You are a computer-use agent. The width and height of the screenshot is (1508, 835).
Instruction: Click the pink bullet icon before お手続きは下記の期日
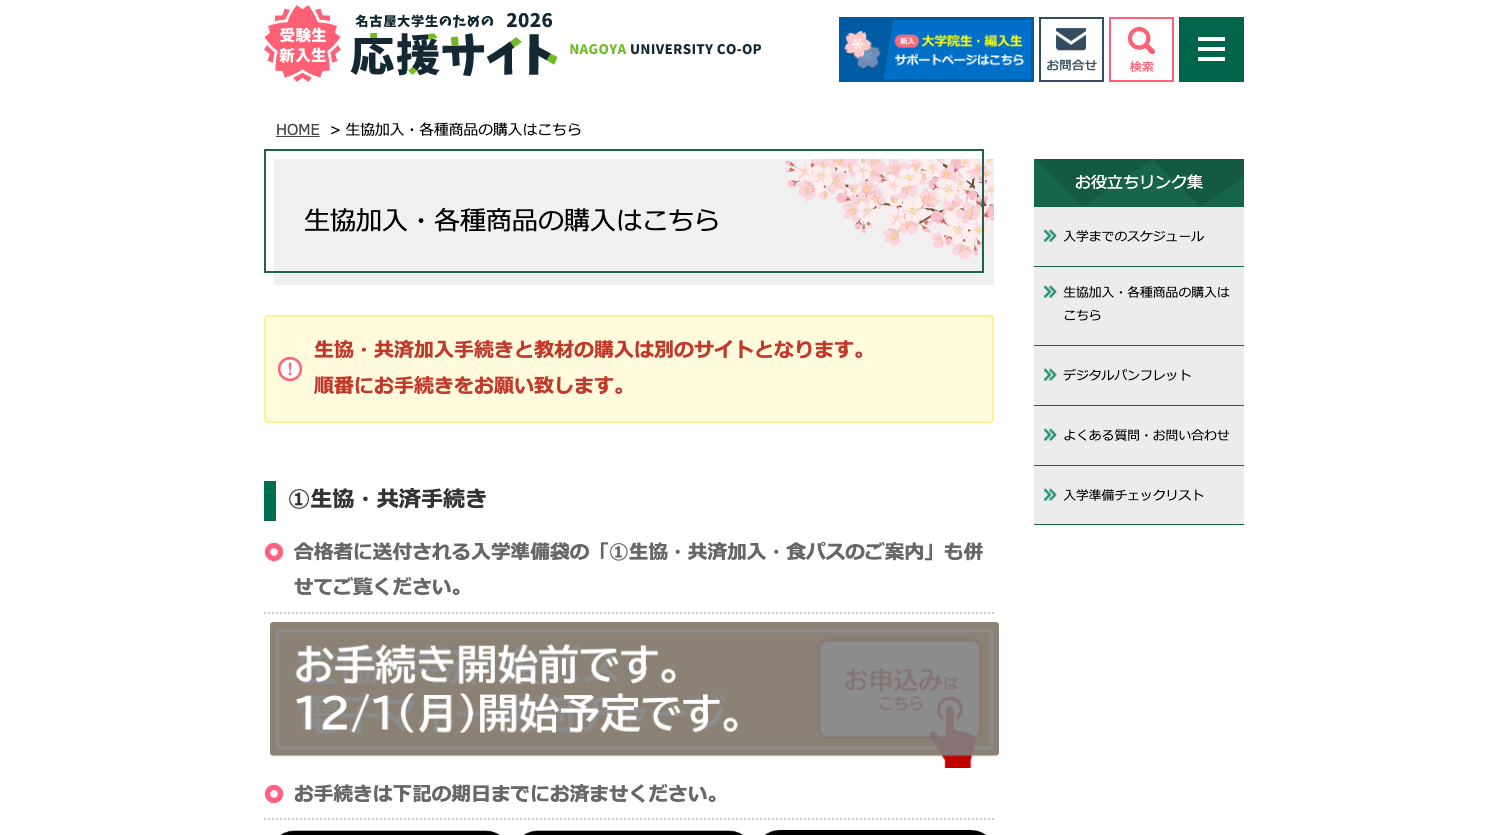[274, 793]
